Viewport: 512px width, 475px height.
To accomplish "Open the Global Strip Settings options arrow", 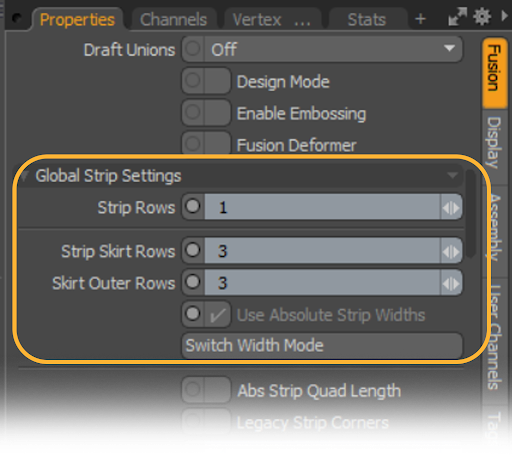I will pos(452,175).
